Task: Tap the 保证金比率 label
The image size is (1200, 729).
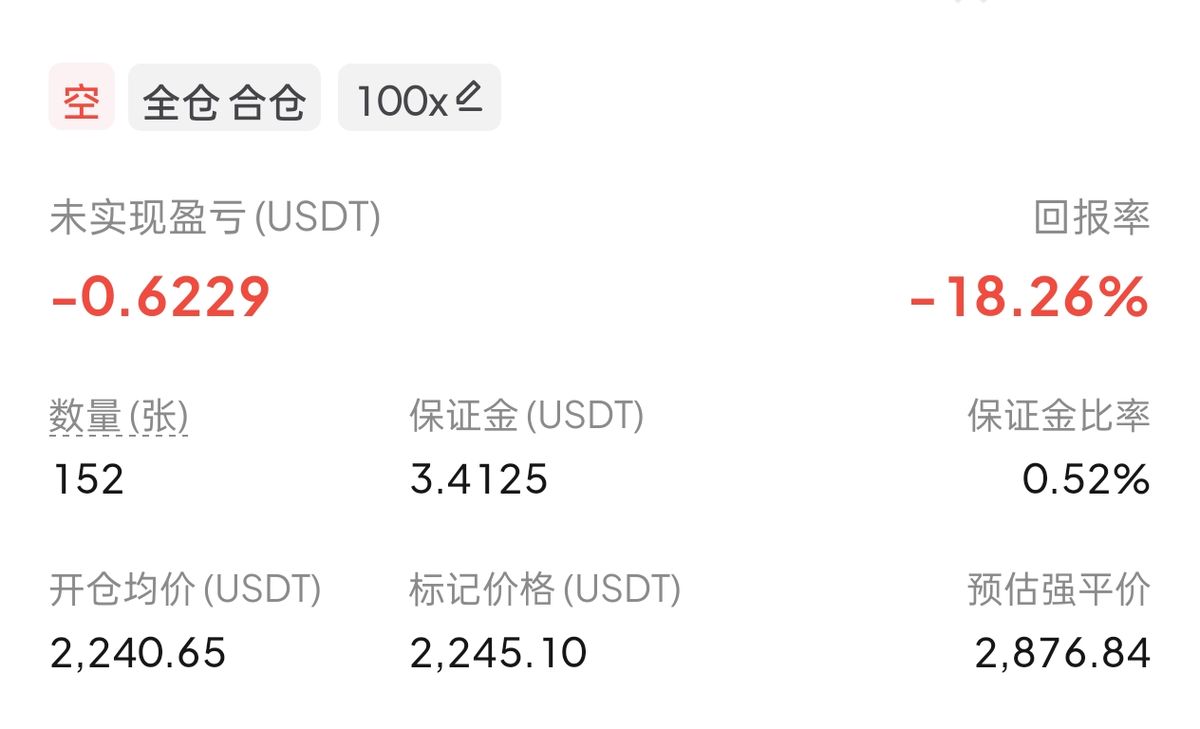Action: point(1058,416)
